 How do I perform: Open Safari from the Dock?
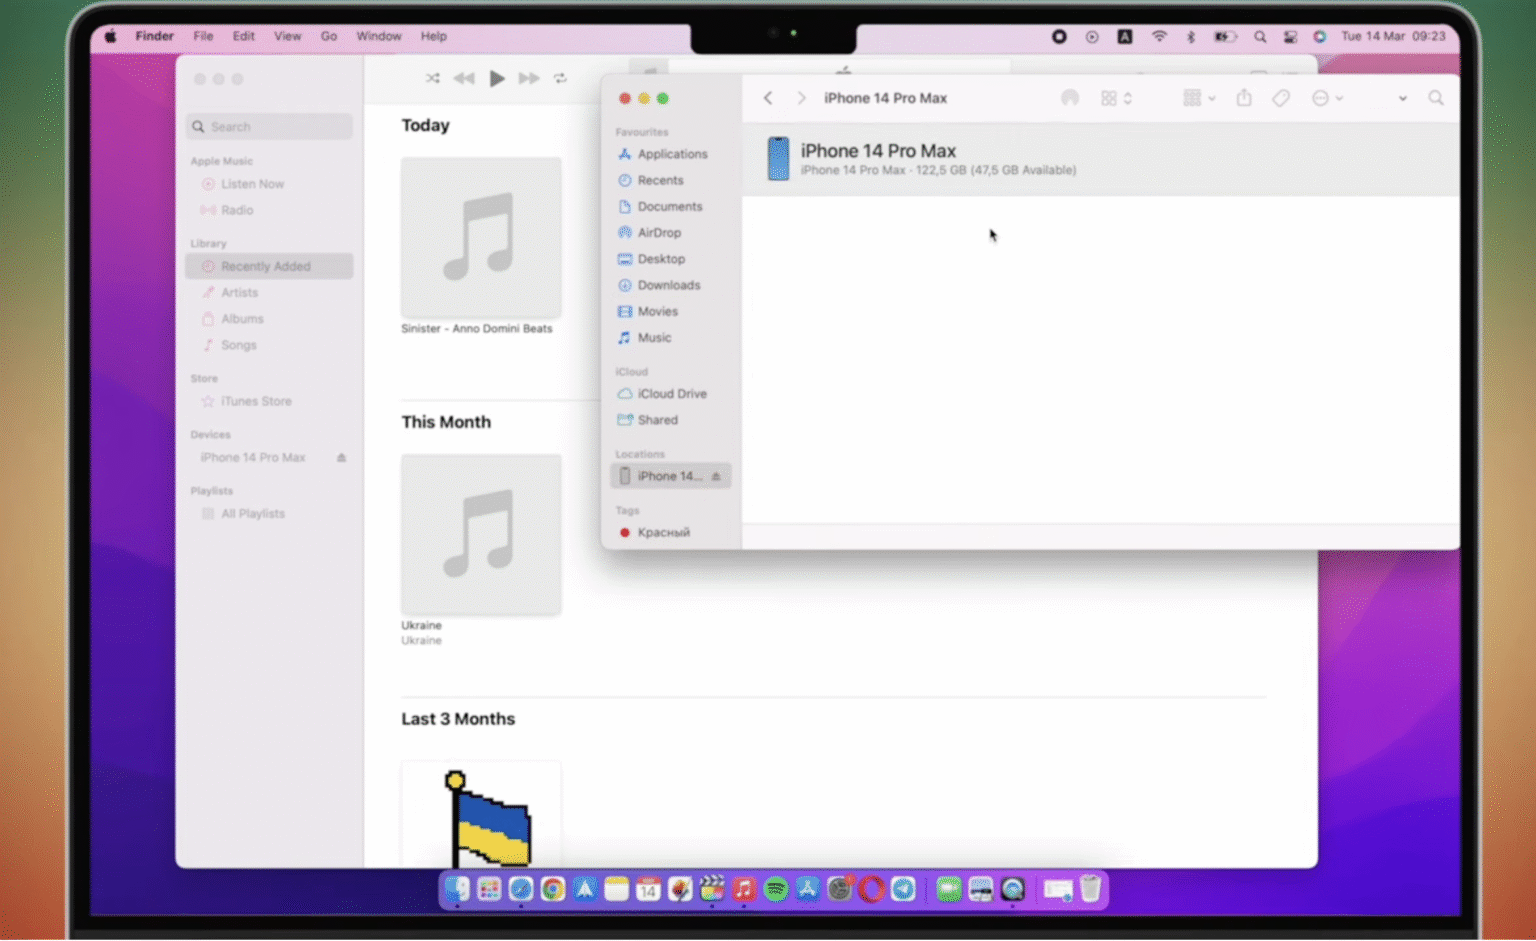(521, 889)
